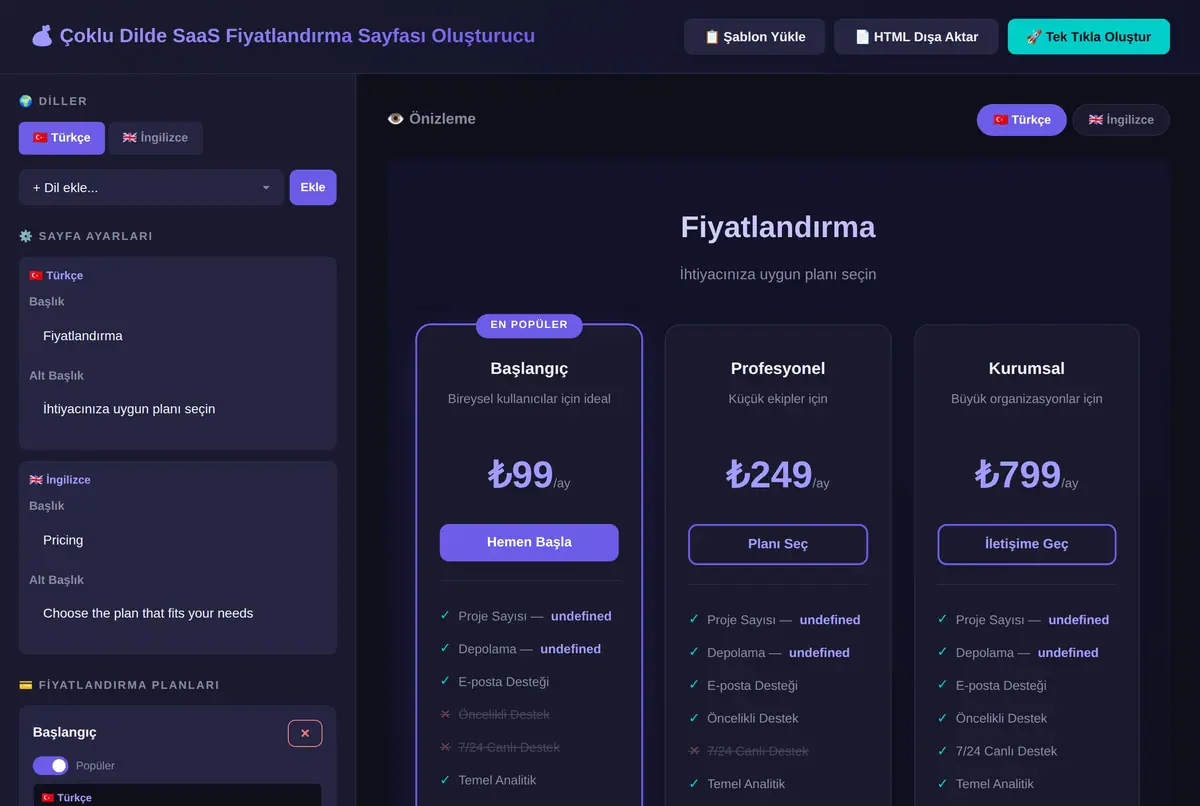
Task: Click the ₺799 price
Action: click(1018, 474)
